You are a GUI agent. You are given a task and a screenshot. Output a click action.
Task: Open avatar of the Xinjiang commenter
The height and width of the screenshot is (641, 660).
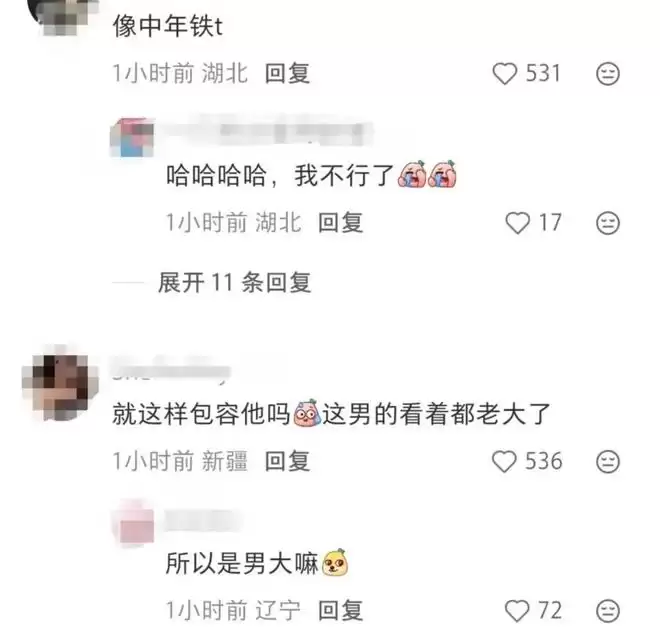[60, 385]
